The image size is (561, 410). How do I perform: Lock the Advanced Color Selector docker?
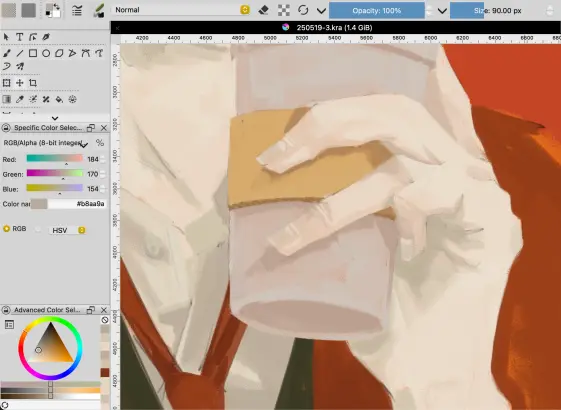pos(6,310)
